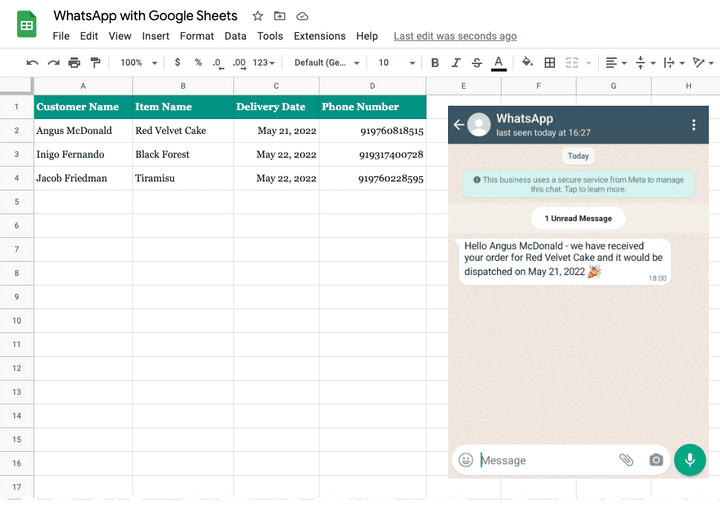Select the Customer Name header cell
720x522 pixels.
83,107
